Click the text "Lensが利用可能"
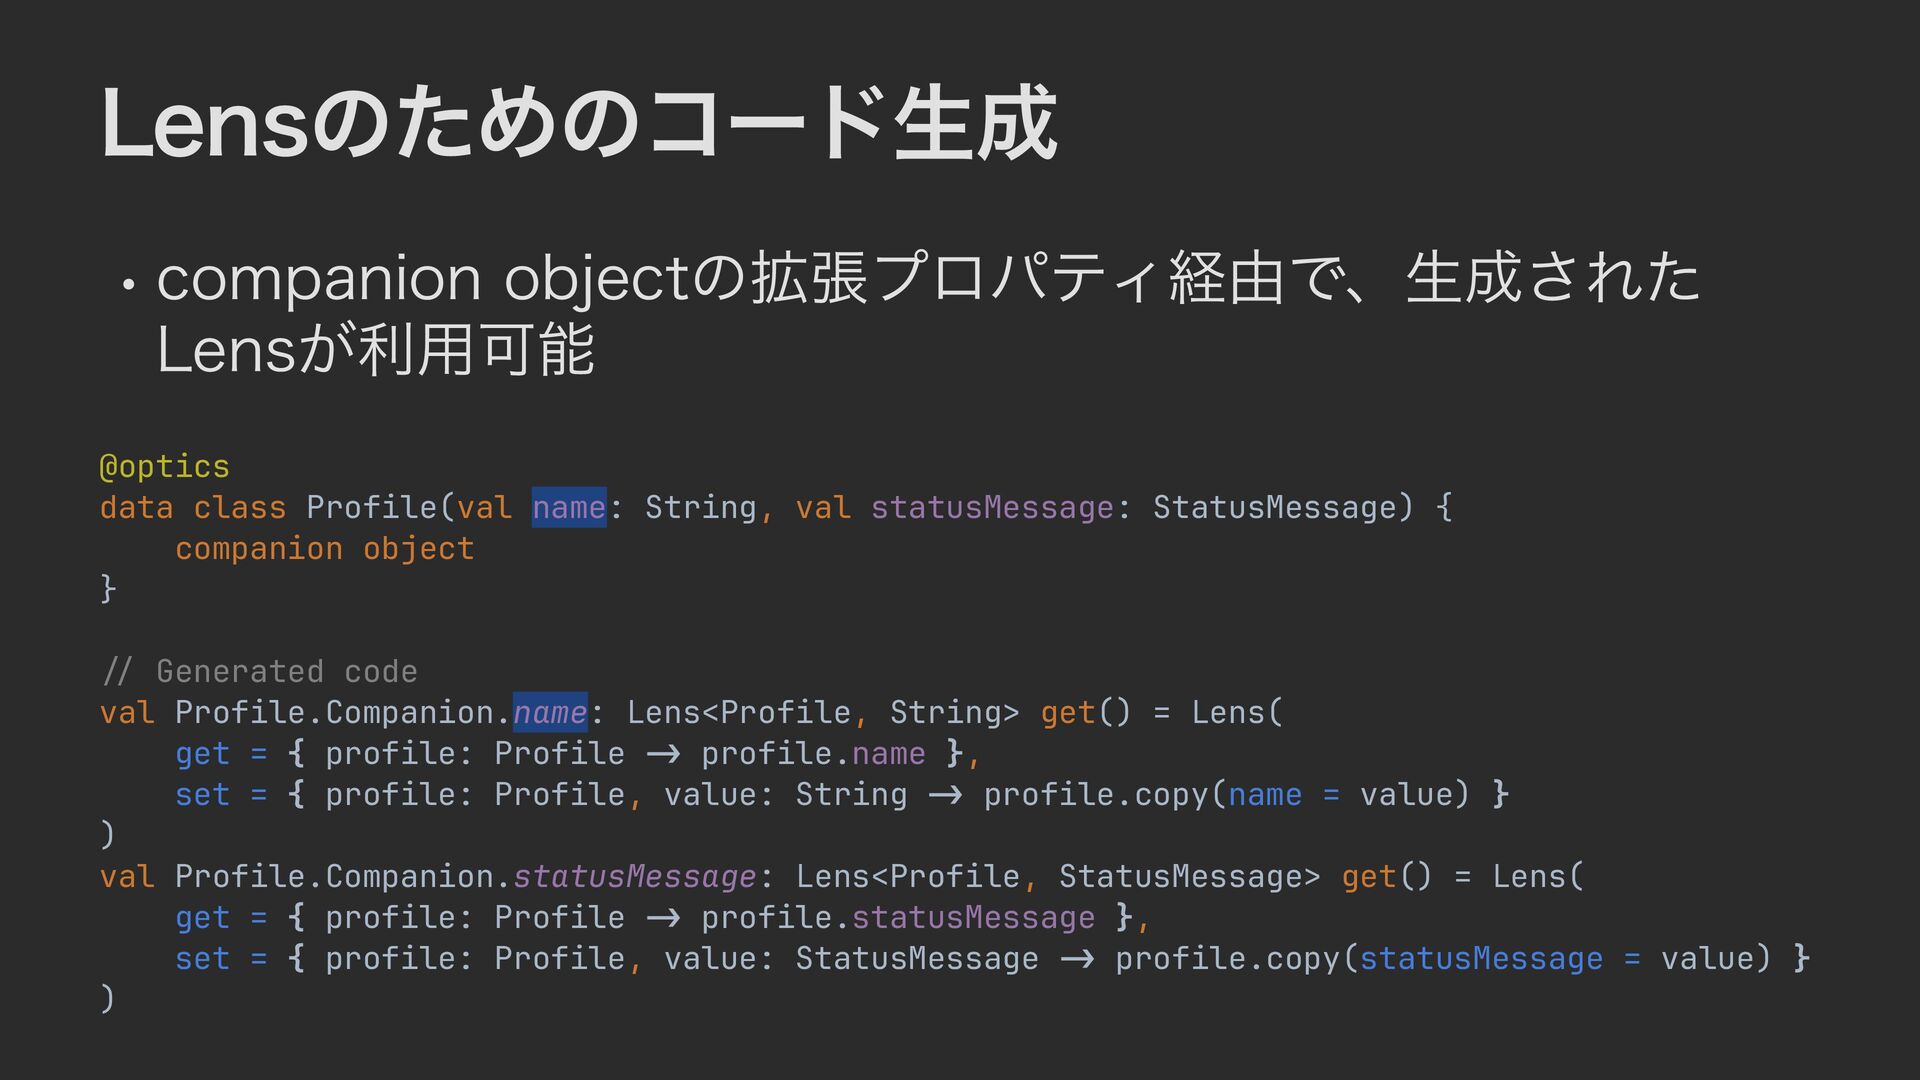The image size is (1920, 1080). [x=376, y=350]
